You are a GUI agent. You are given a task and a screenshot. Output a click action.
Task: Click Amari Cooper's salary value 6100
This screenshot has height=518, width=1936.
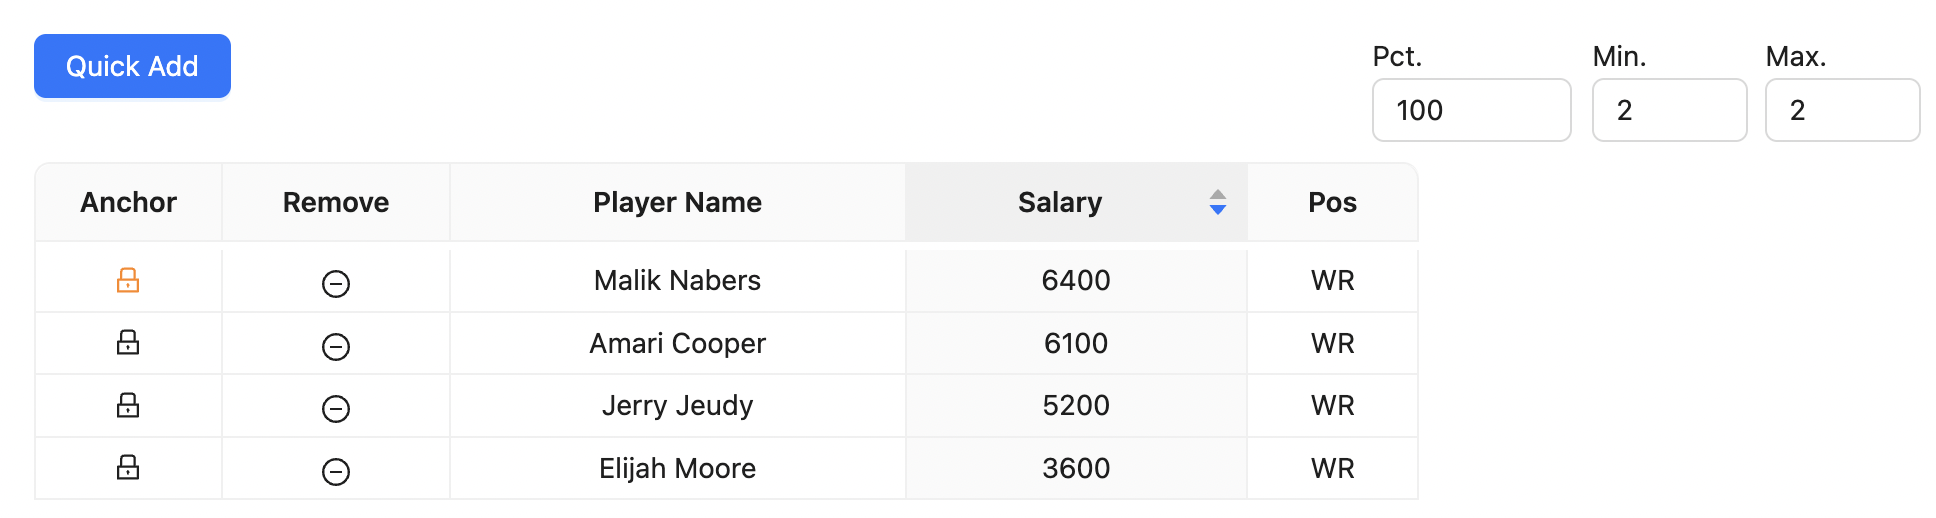pos(1076,343)
